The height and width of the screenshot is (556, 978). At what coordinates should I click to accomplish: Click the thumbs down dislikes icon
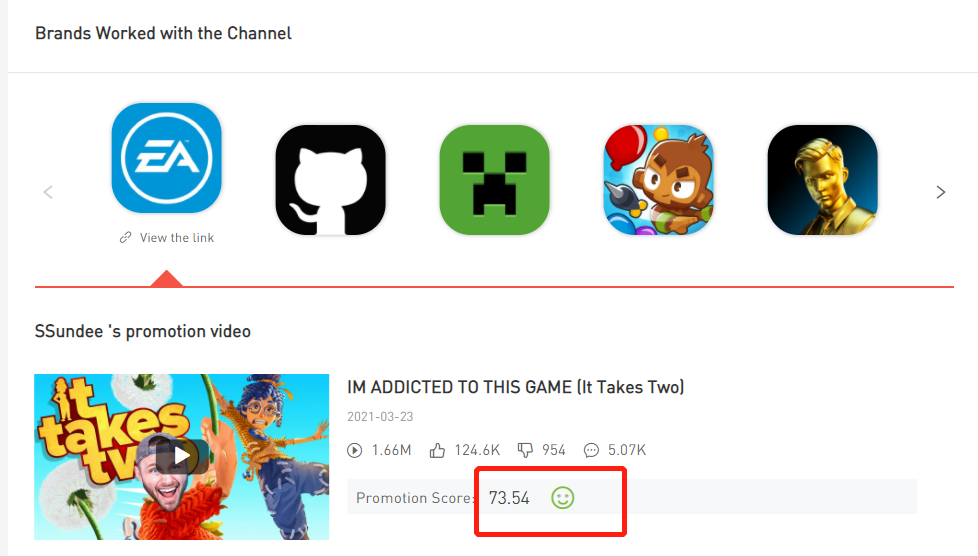click(525, 450)
